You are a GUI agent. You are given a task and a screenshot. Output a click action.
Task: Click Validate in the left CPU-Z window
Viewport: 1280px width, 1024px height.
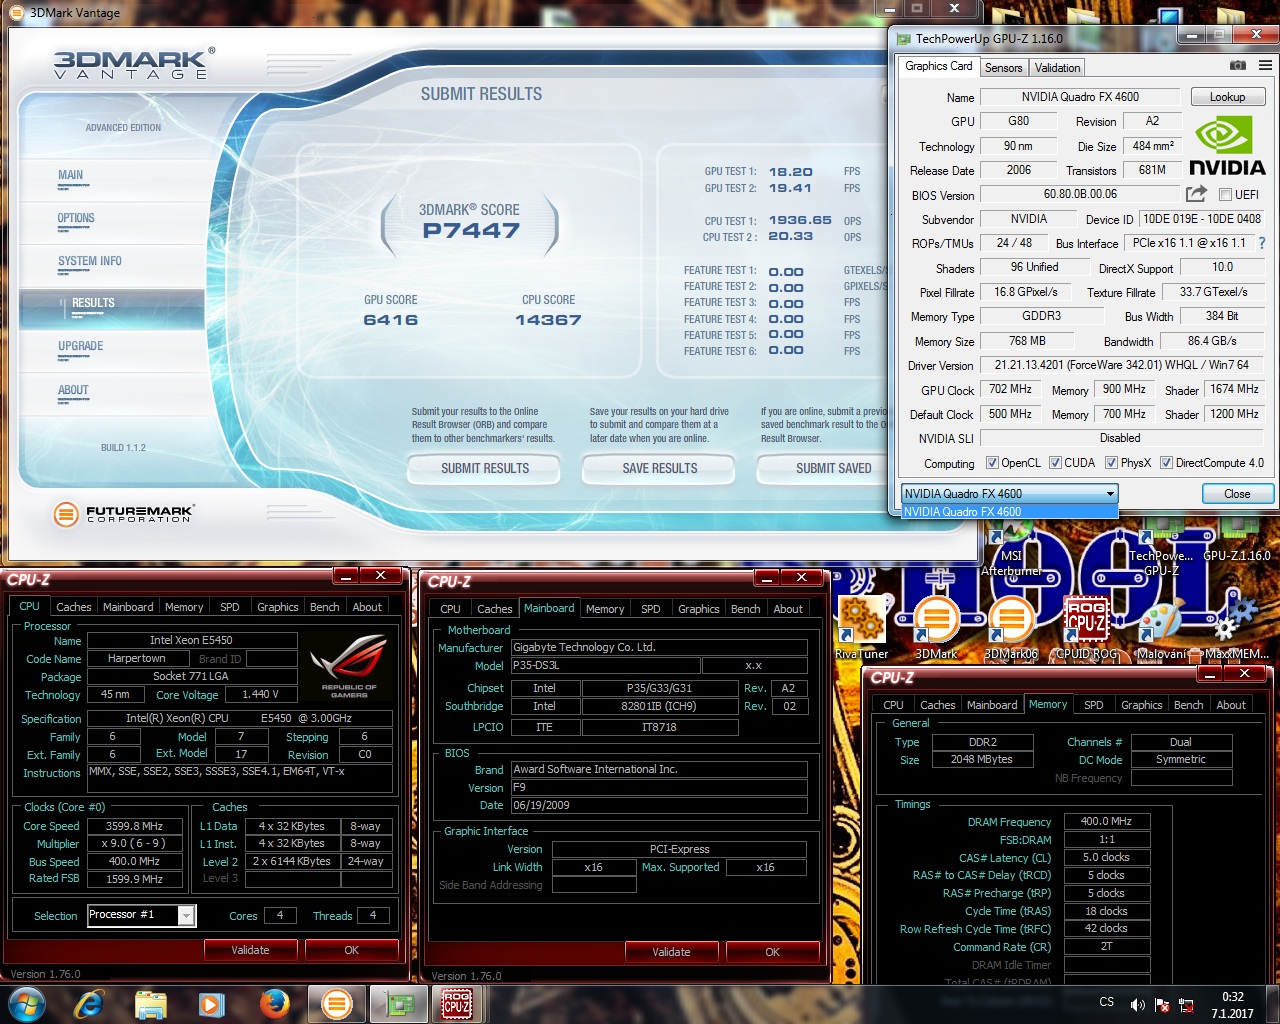pos(250,950)
